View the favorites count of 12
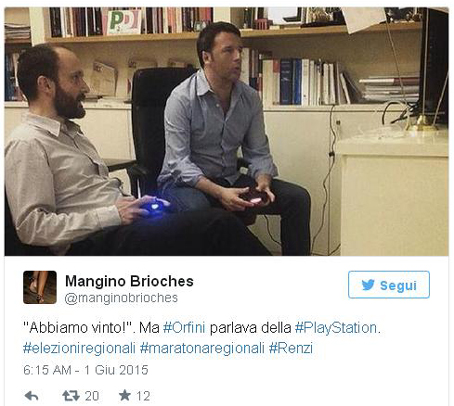 click(x=143, y=396)
